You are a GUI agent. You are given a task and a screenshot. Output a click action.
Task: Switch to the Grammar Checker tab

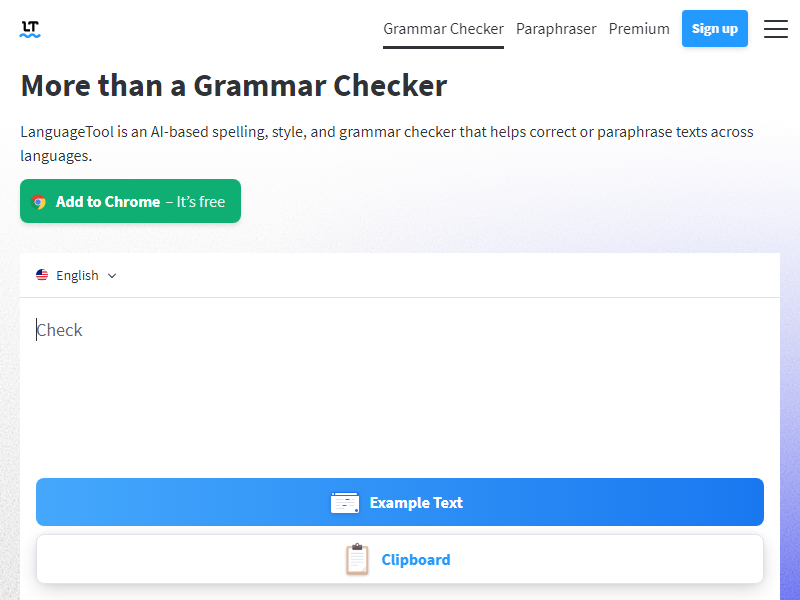443,29
